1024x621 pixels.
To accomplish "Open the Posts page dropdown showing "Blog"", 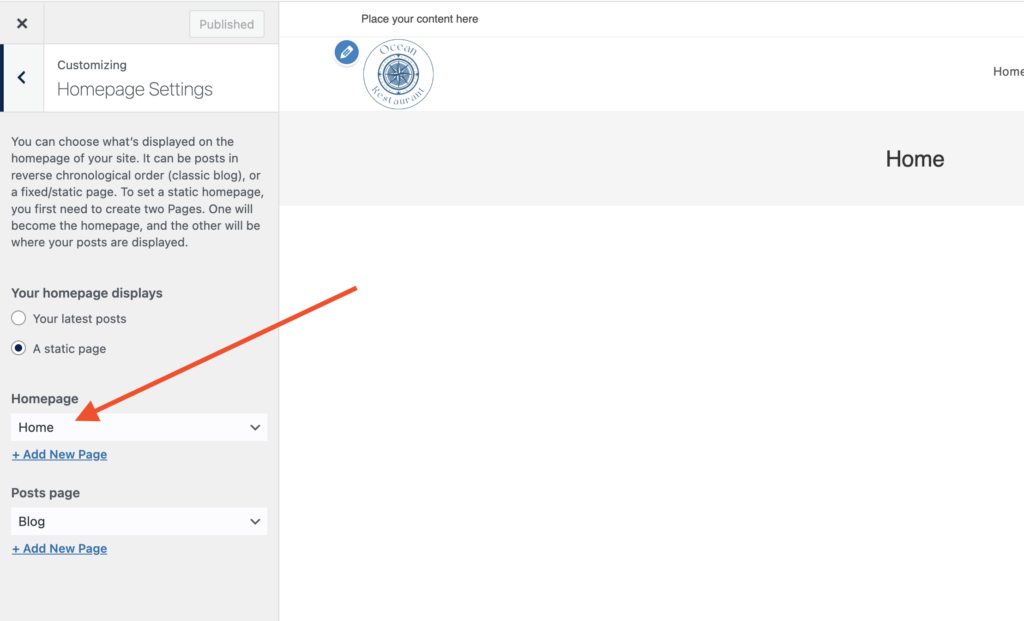I will (x=130, y=521).
